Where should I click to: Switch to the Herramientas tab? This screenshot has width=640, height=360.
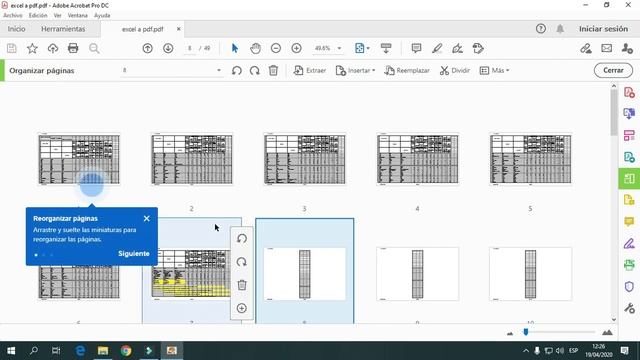pos(63,29)
